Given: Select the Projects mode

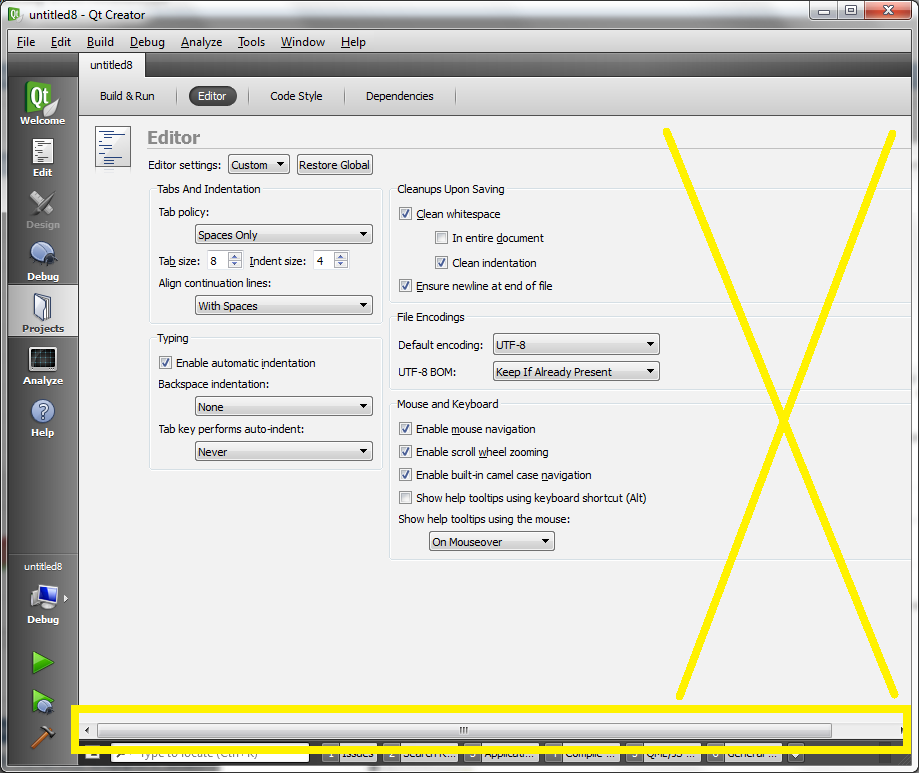Looking at the screenshot, I should tap(42, 311).
